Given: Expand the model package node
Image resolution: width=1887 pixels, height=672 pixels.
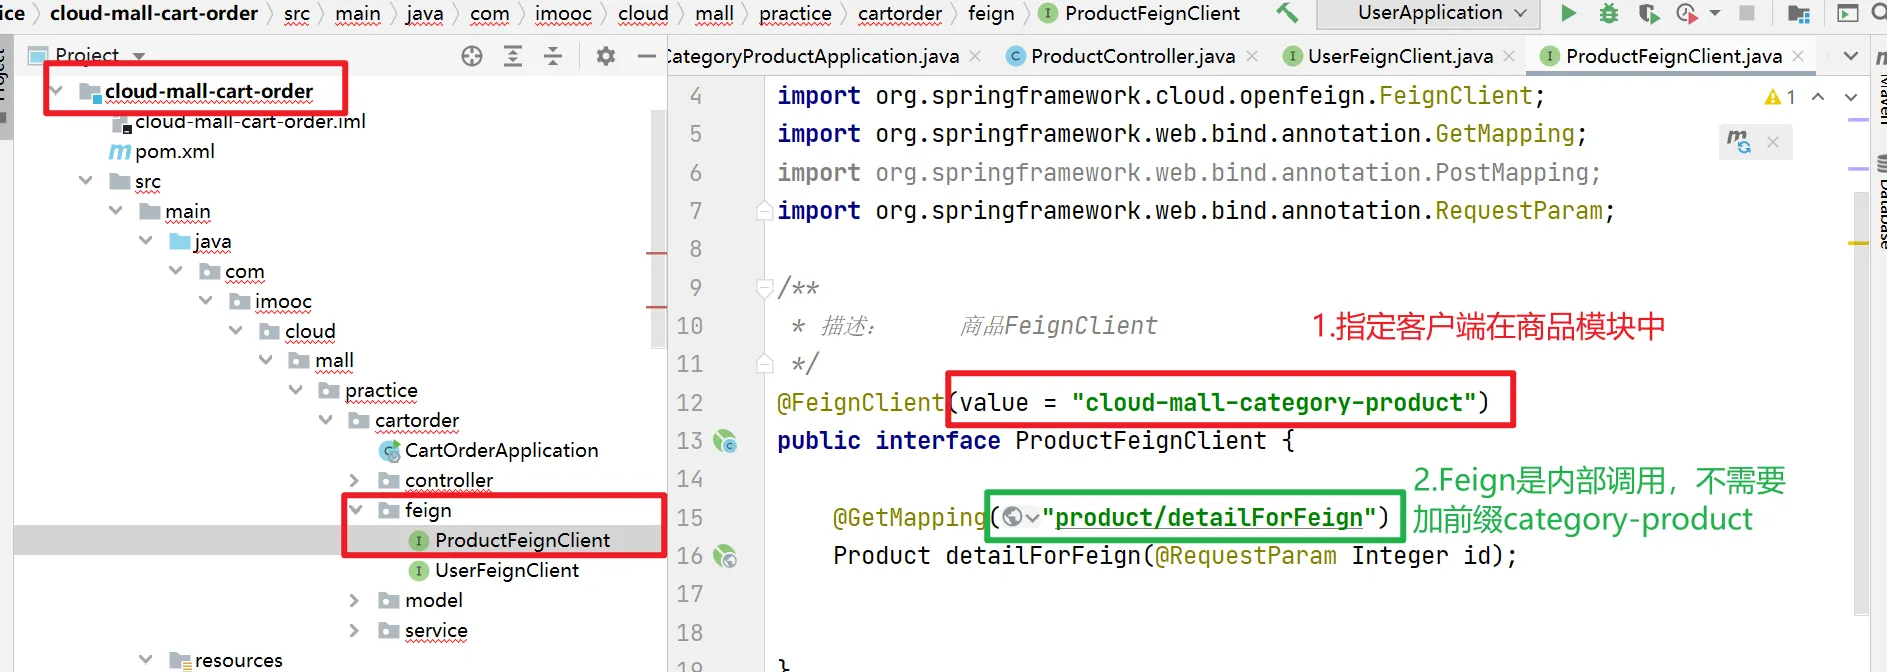Looking at the screenshot, I should click(354, 601).
